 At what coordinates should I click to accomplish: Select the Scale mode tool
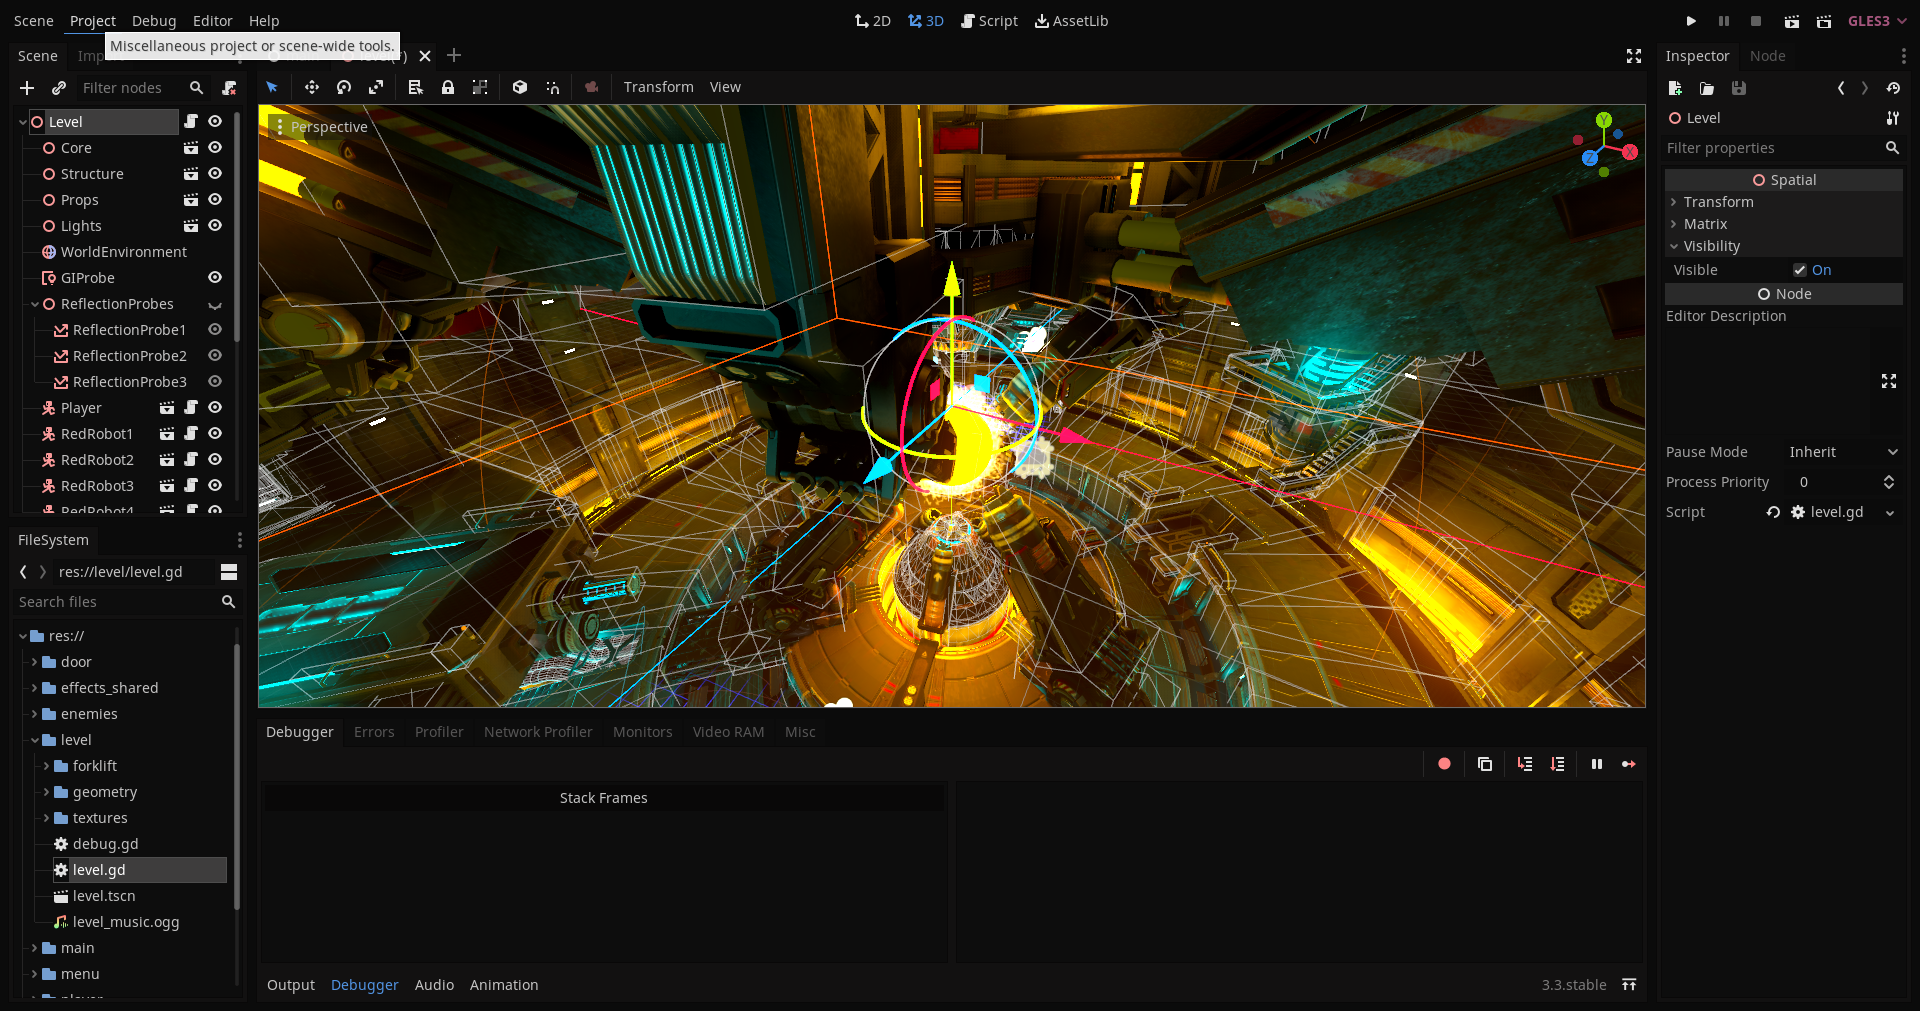[x=376, y=88]
